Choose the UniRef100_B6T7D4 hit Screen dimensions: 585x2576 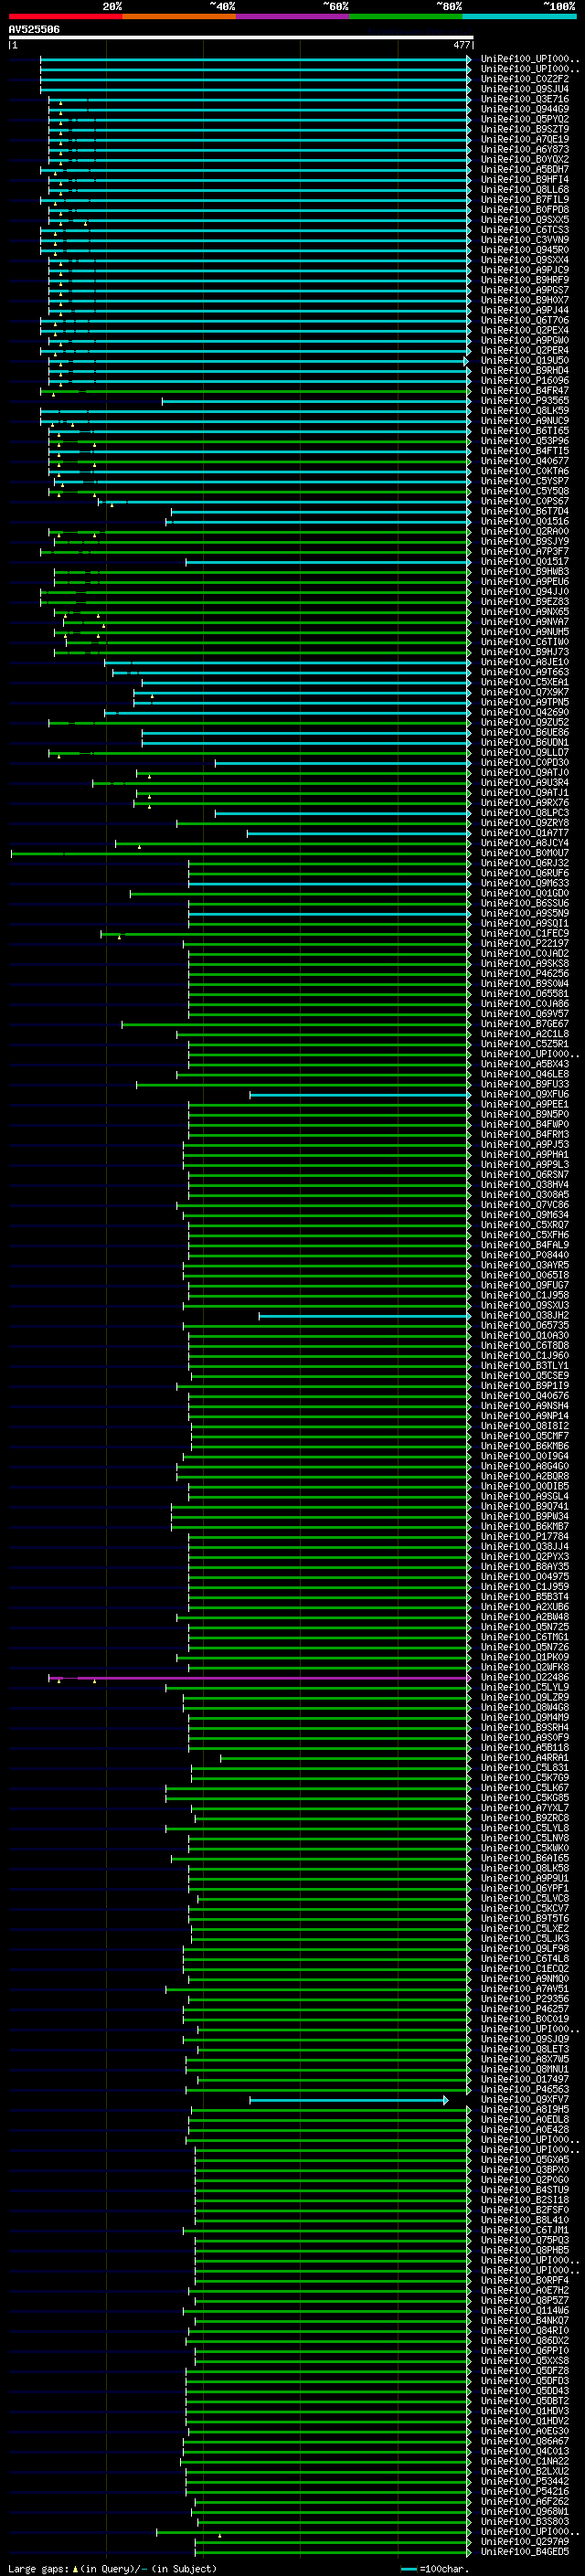point(525,511)
